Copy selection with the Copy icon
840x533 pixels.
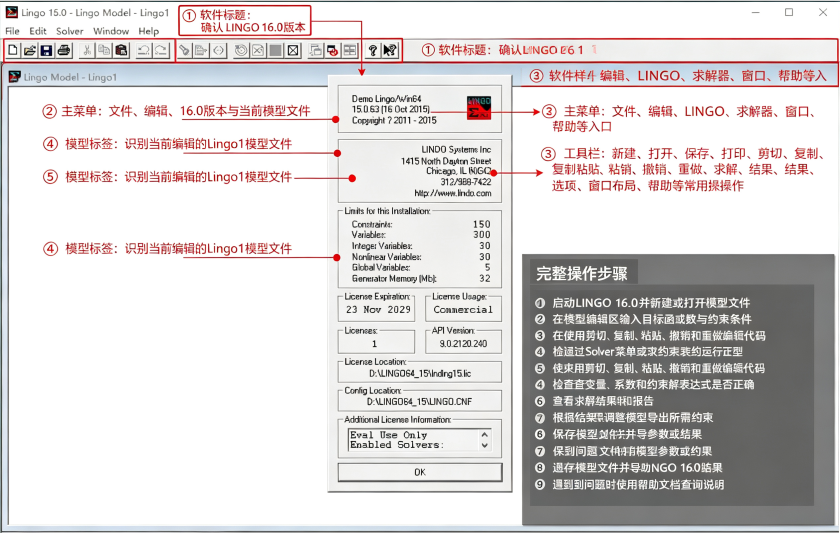(104, 50)
